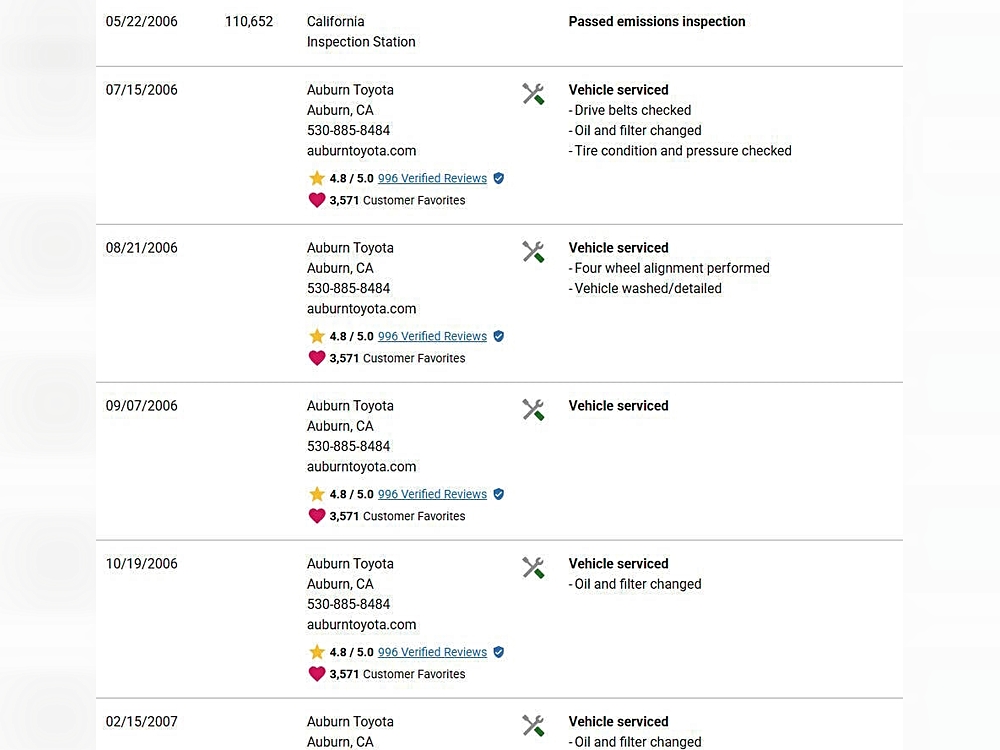The height and width of the screenshot is (750, 1000).
Task: Click the service wrench icon for 07/15/2006
Action: (533, 94)
